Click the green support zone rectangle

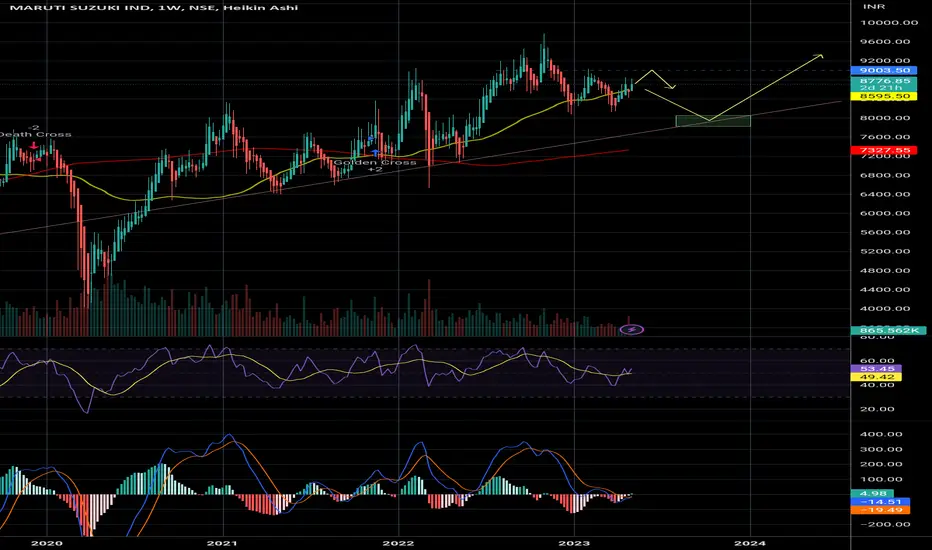point(713,121)
